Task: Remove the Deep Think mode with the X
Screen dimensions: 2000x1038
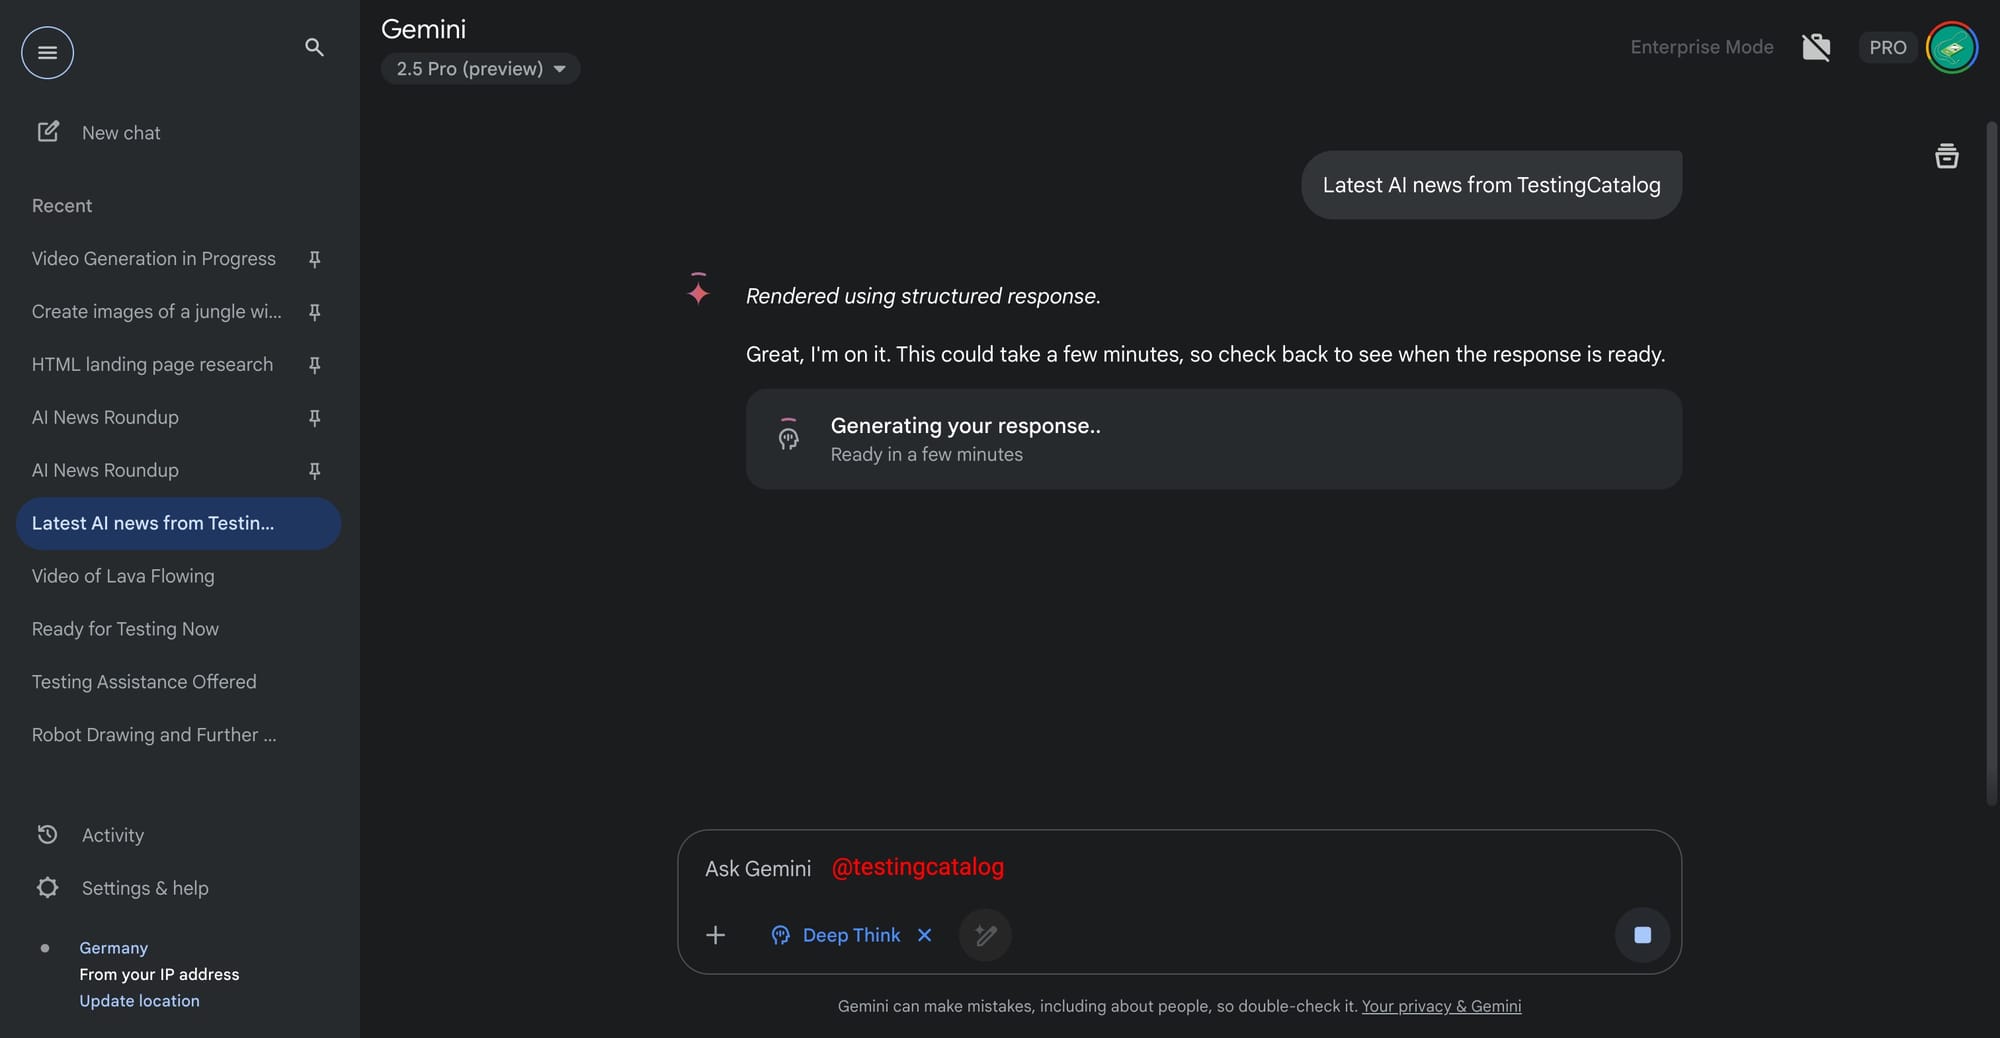Action: 924,935
